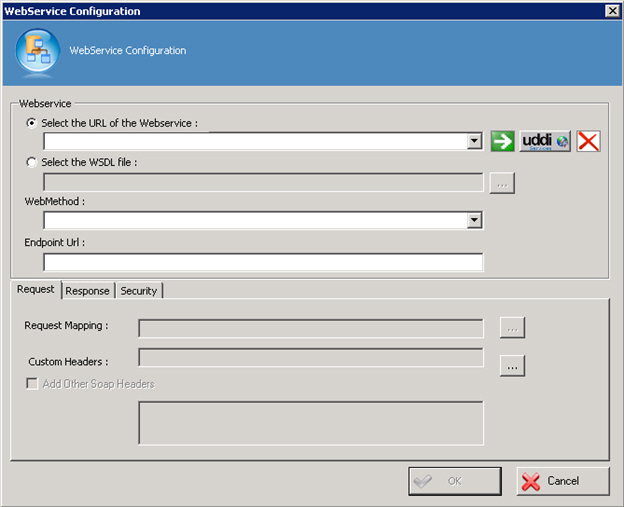624x507 pixels.
Task: Click into the Endpoint Url field
Action: coord(263,262)
